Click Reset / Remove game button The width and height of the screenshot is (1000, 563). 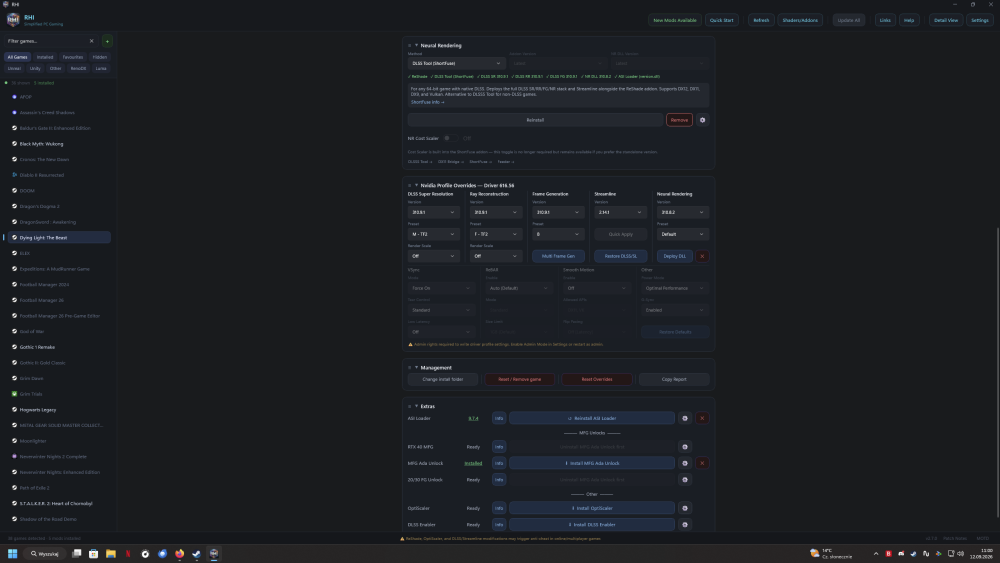click(519, 379)
